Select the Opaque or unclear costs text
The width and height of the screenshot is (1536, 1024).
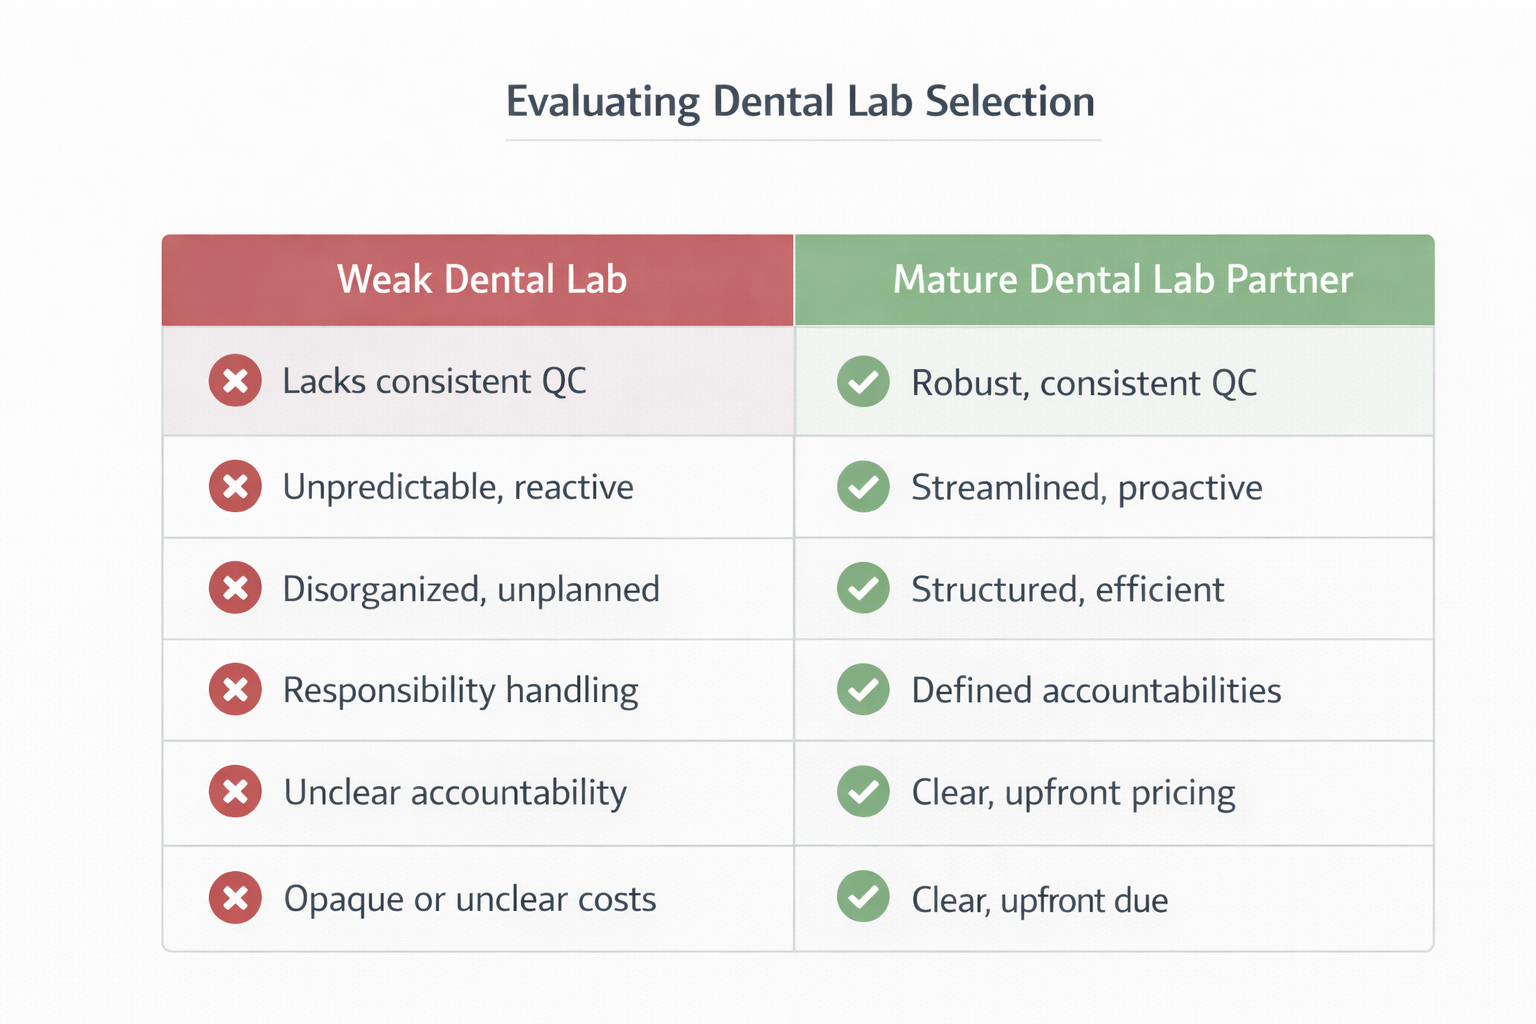click(x=470, y=899)
